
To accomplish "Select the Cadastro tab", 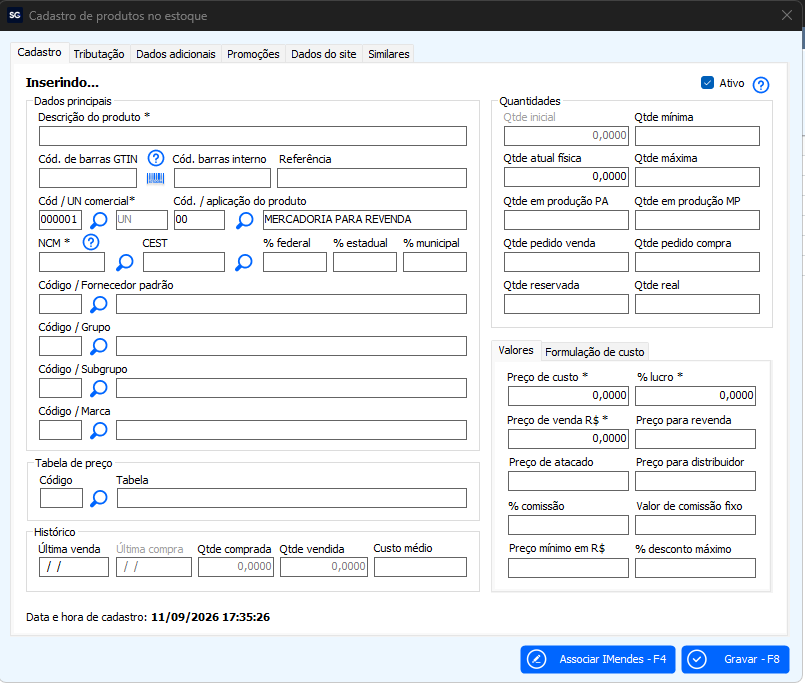I will pyautogui.click(x=40, y=52).
